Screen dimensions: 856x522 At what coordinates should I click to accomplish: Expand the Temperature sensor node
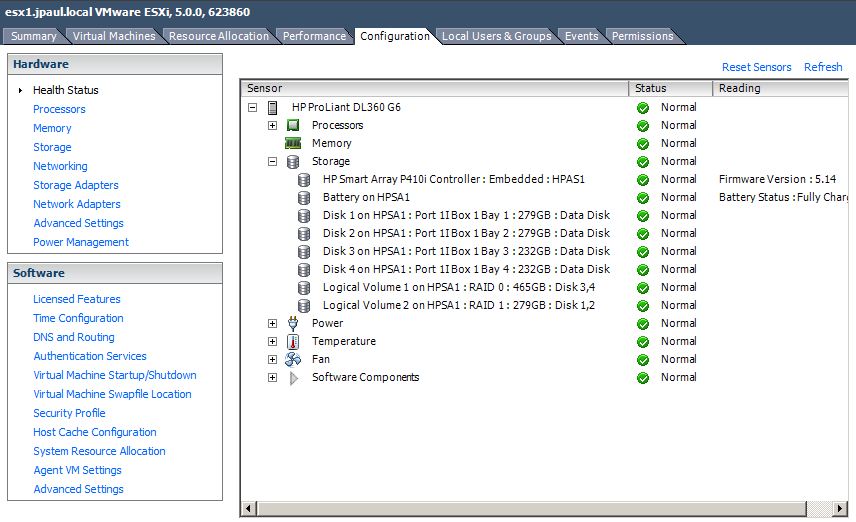tap(272, 342)
